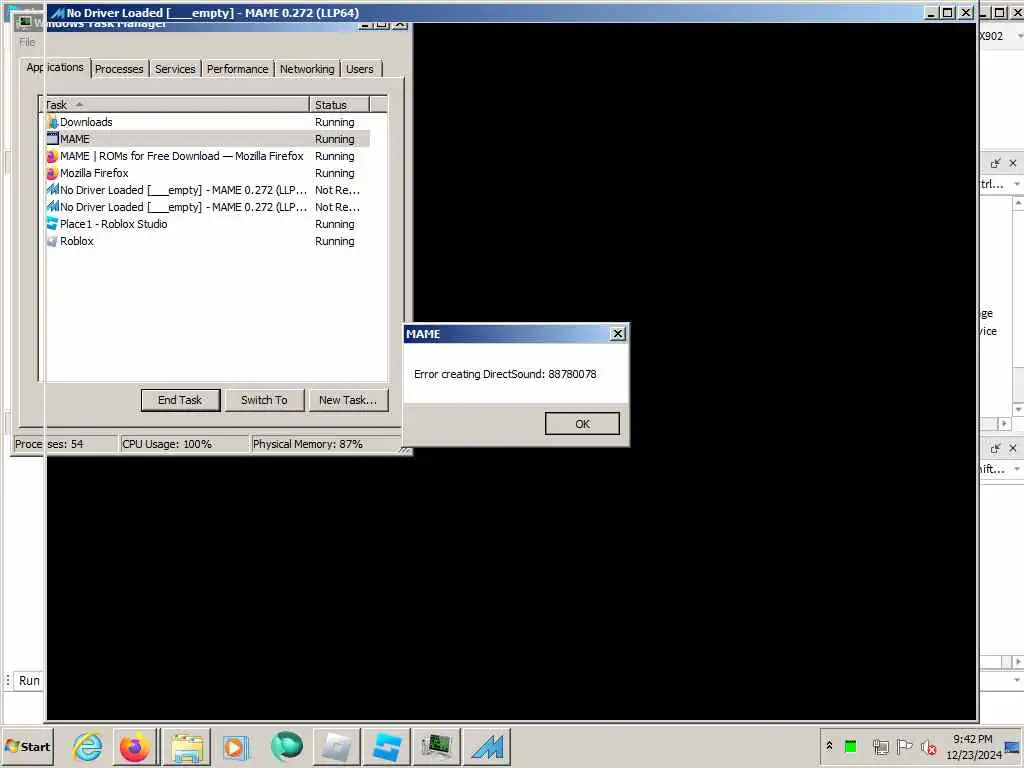Click the Action Center flag icon

tap(904, 746)
